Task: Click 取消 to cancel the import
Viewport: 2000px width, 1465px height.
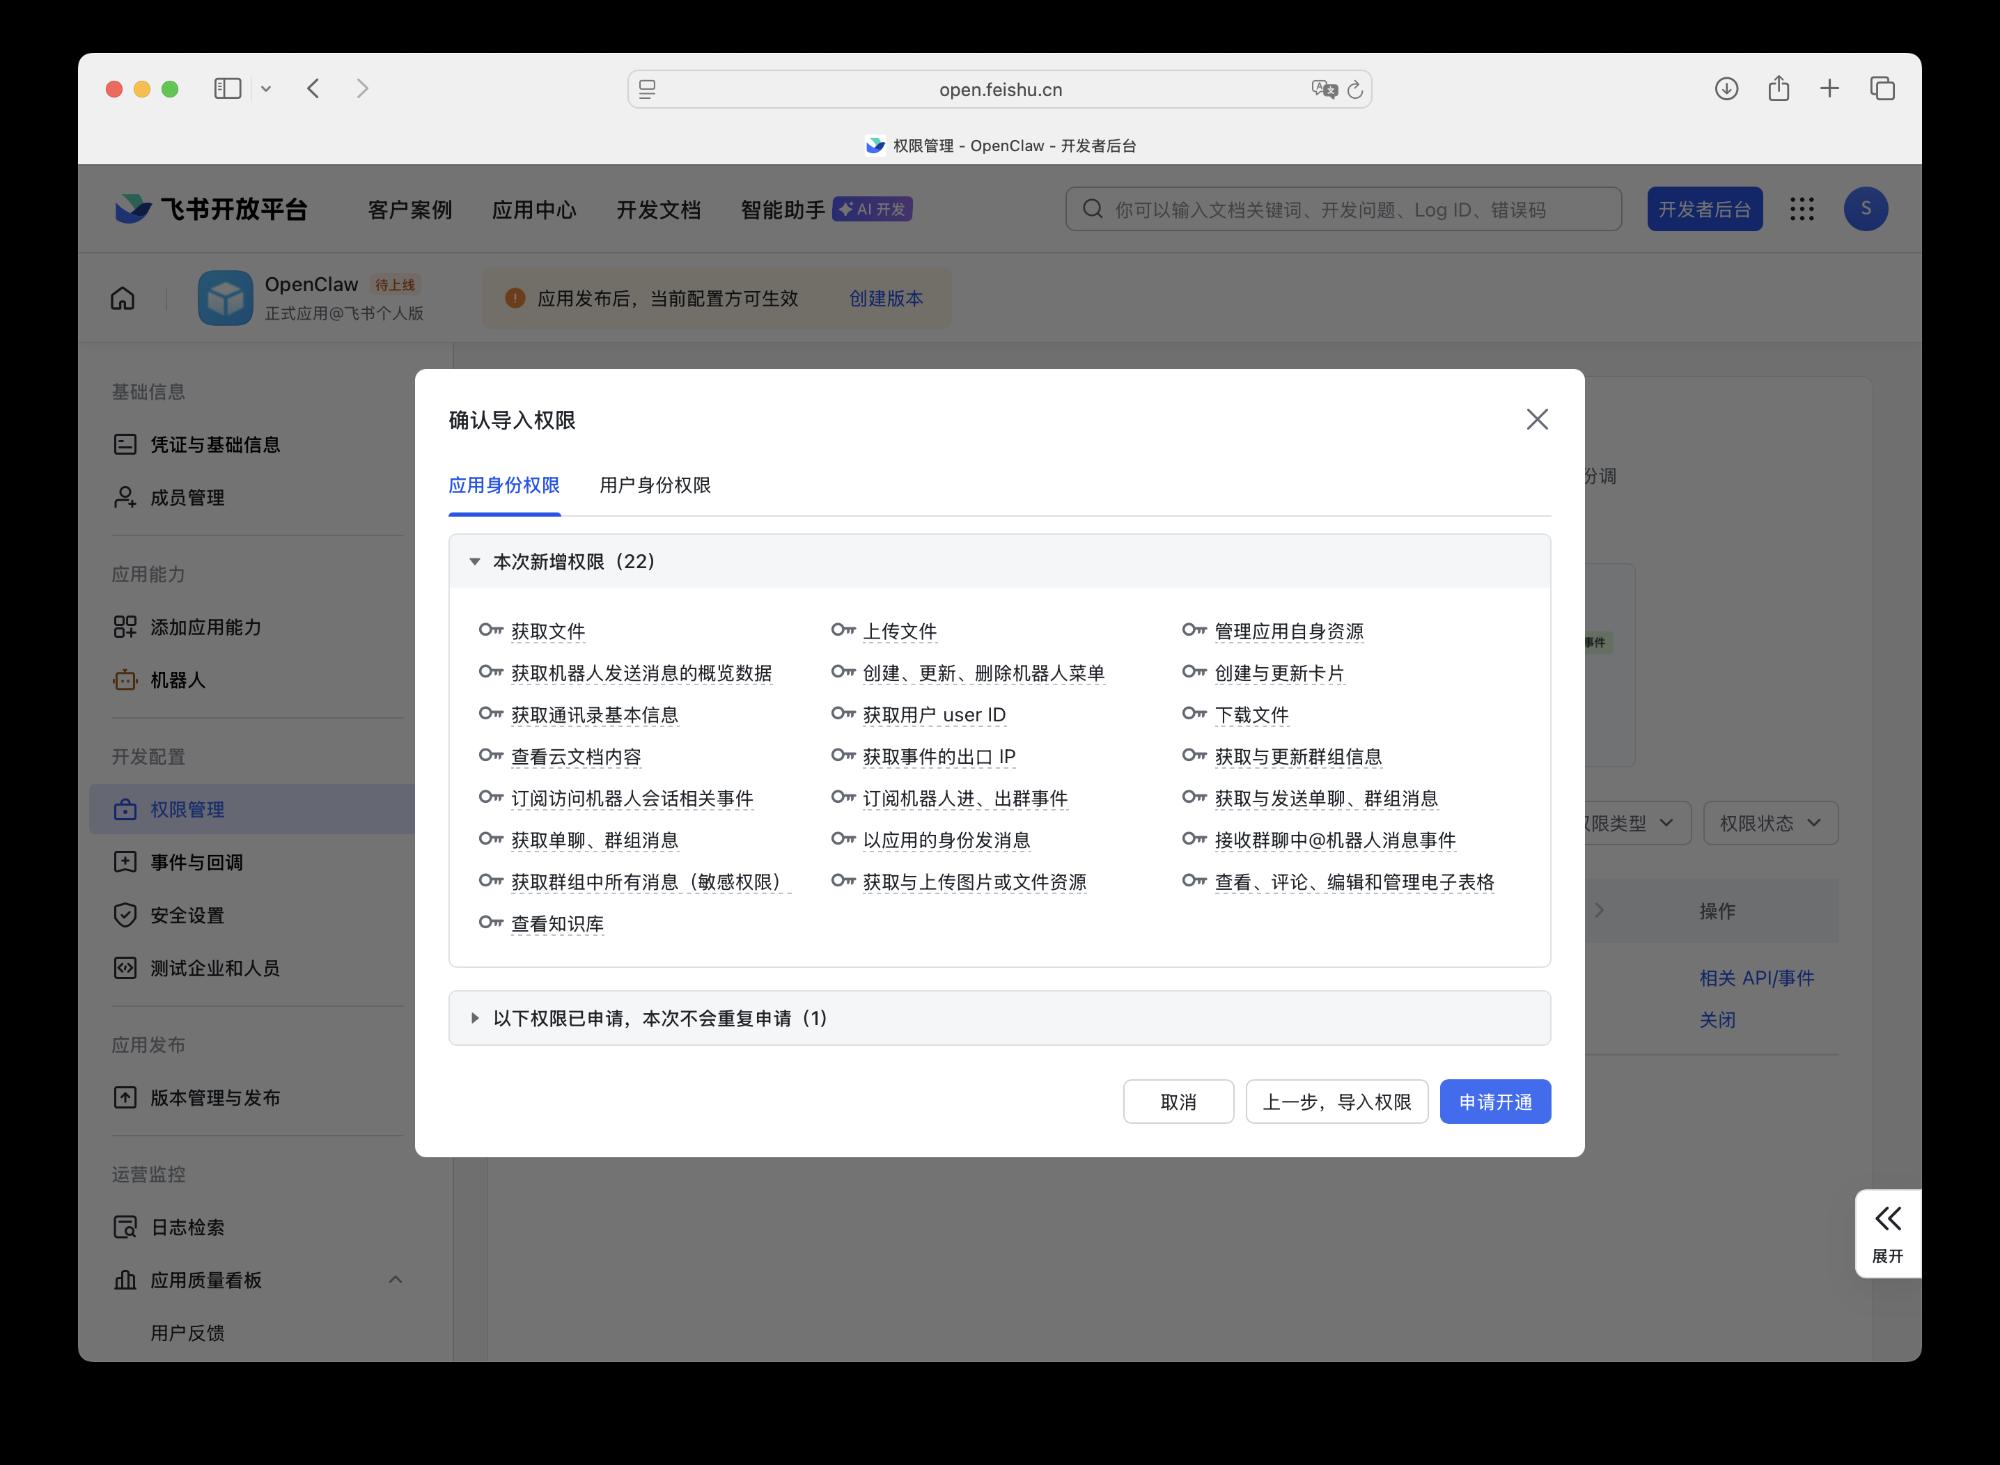Action: click(1178, 1101)
